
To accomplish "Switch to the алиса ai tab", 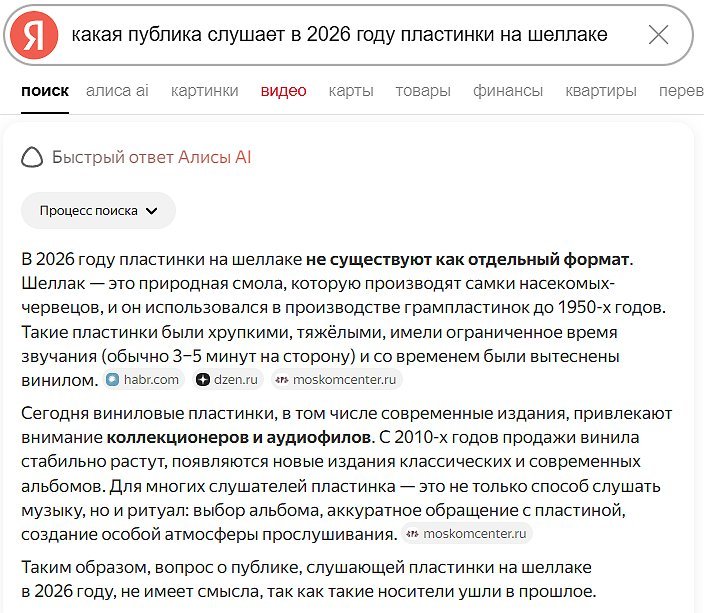I will click(x=117, y=91).
